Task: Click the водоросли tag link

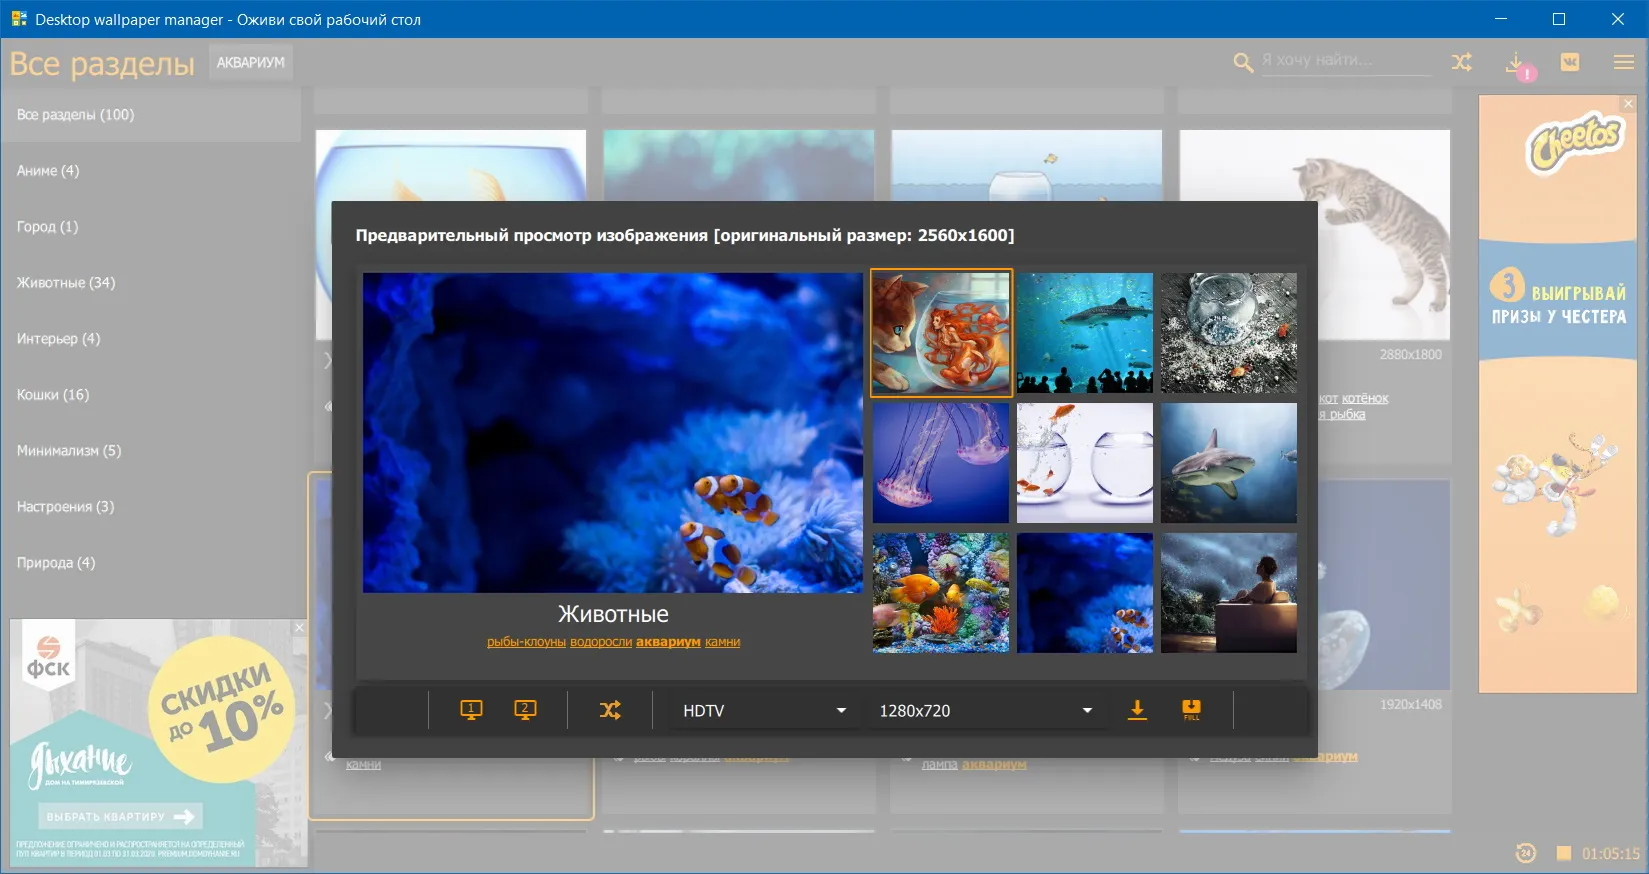Action: (x=601, y=642)
